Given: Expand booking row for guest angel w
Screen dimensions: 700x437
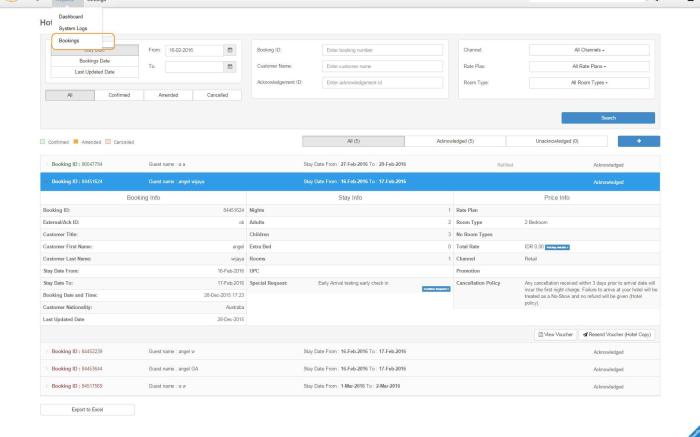Looking at the screenshot, I should click(x=350, y=352).
